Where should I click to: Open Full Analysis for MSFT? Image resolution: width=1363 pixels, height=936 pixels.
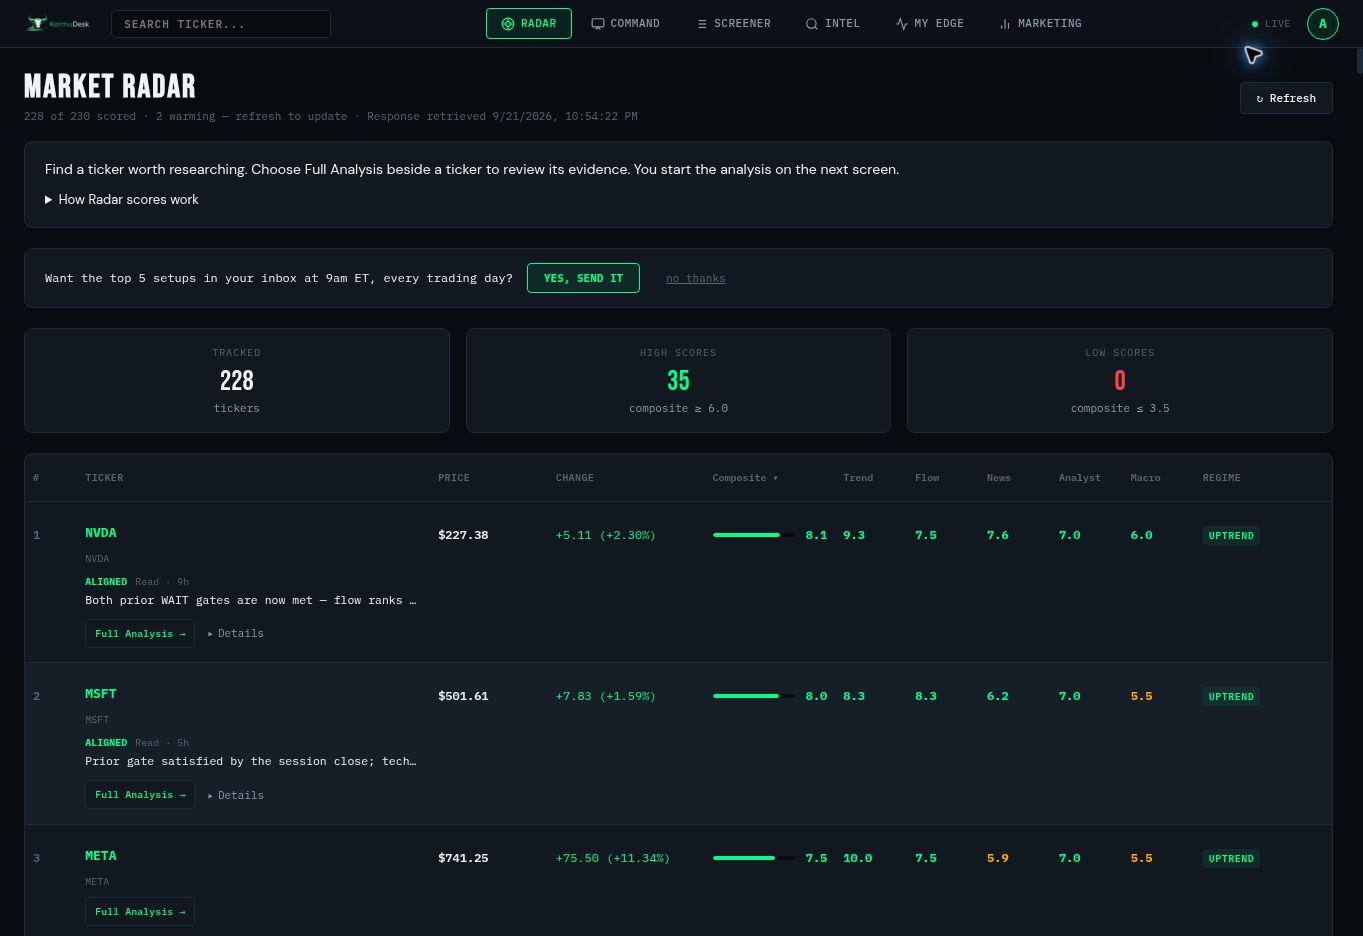[x=140, y=795]
